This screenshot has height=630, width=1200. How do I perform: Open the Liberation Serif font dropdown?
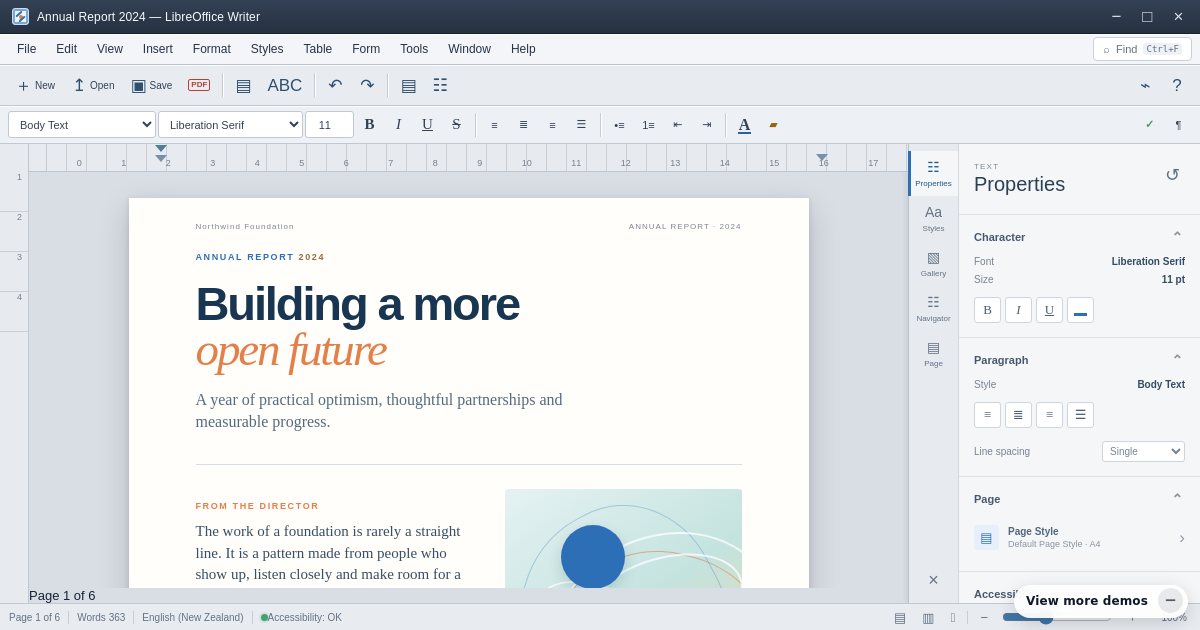(230, 125)
